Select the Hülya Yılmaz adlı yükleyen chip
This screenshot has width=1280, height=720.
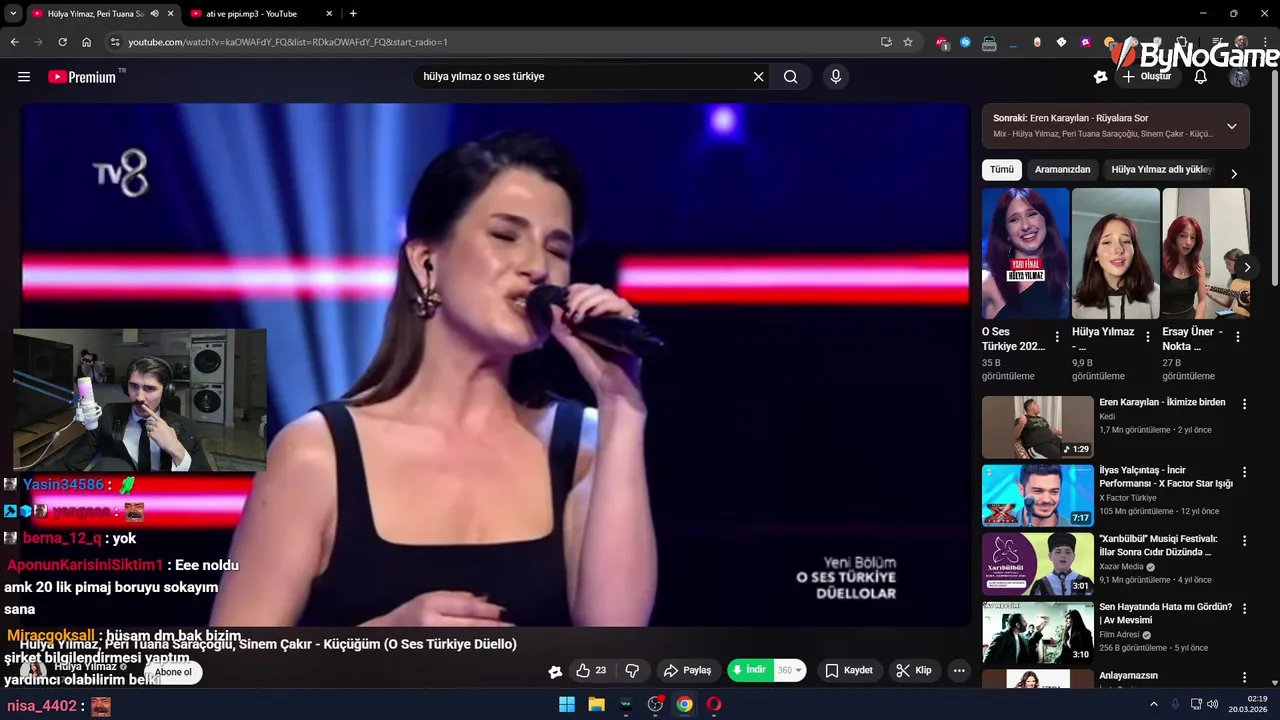1161,170
